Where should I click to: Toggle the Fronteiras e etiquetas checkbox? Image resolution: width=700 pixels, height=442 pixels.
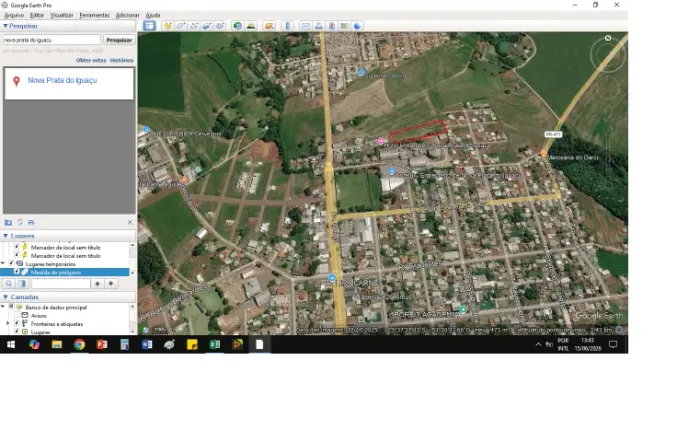point(17,324)
